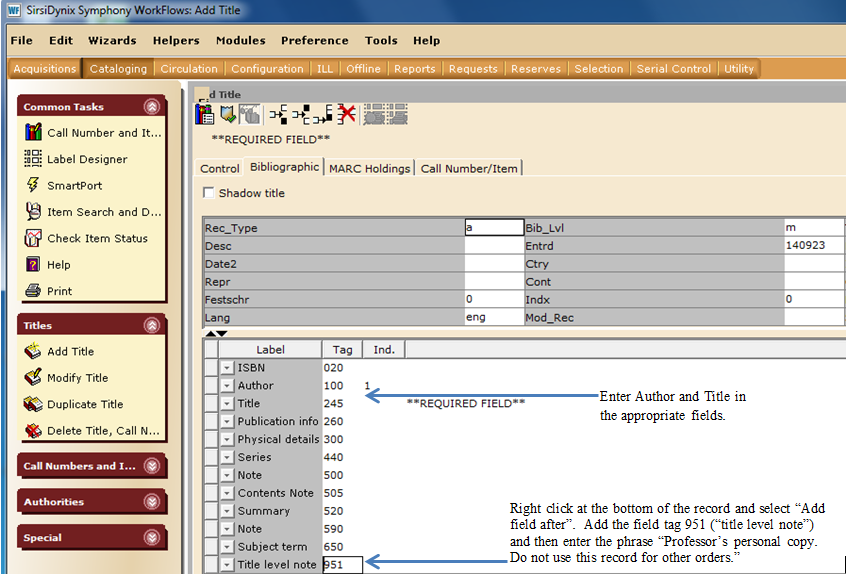Switch to the Utility module tab
The height and width of the screenshot is (574, 846).
(739, 69)
